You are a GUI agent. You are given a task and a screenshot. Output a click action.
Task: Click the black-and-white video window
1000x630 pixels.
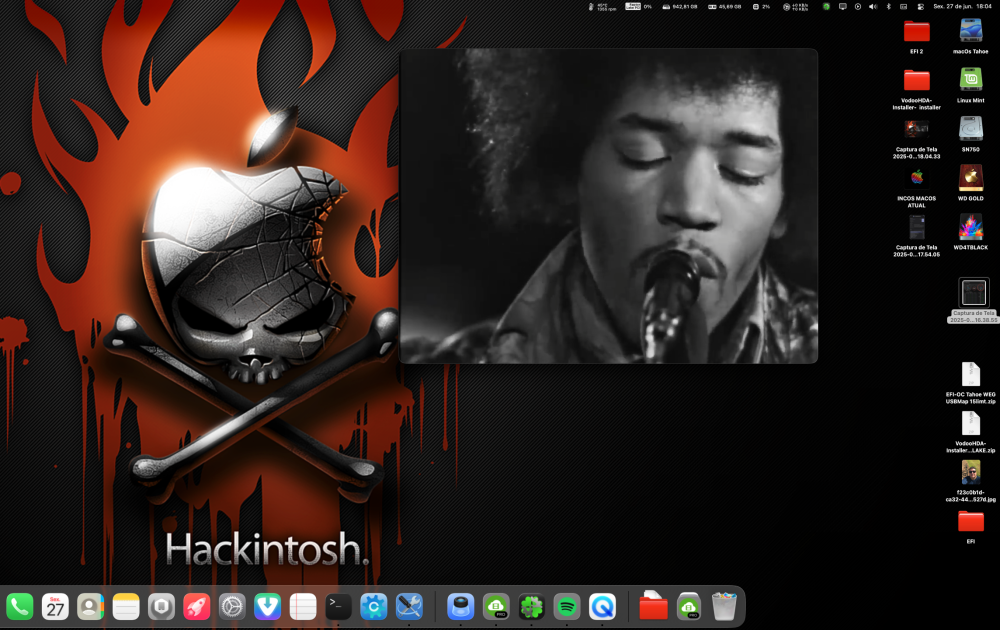coord(608,206)
